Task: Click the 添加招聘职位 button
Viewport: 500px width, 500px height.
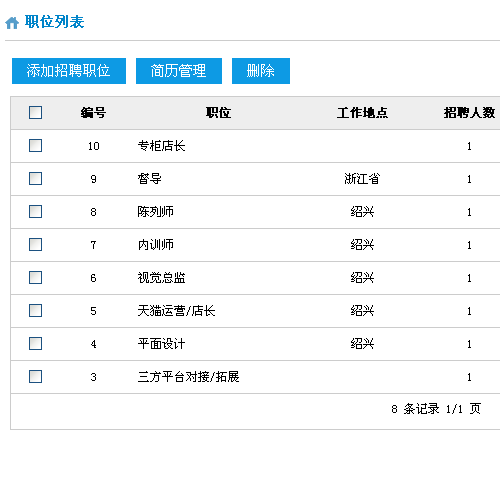Action: (x=69, y=71)
